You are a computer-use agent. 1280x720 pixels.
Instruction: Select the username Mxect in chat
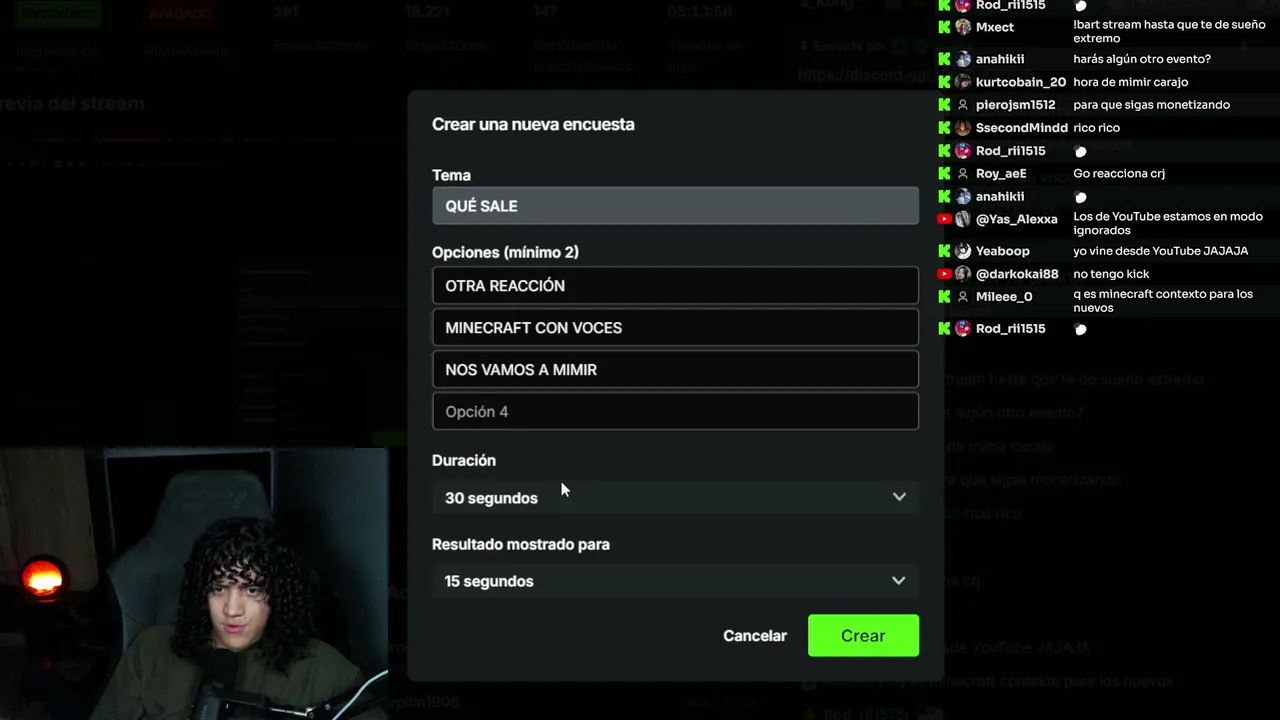click(995, 27)
